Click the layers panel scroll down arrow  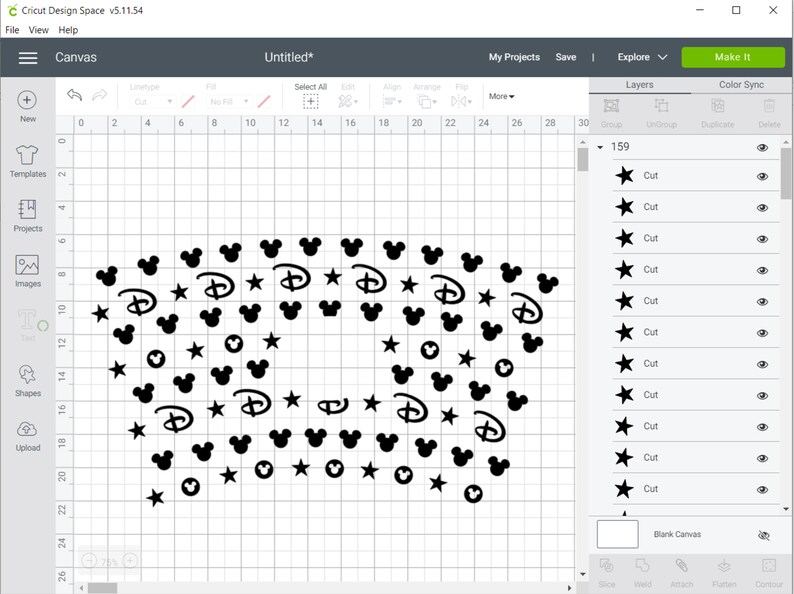(785, 509)
